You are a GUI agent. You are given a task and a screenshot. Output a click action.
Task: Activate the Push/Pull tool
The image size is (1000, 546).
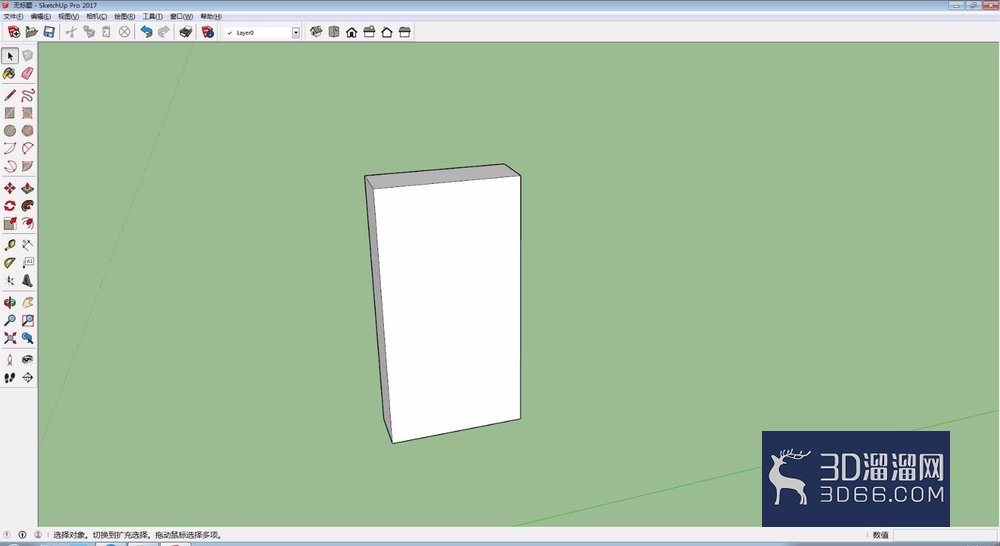click(x=27, y=188)
